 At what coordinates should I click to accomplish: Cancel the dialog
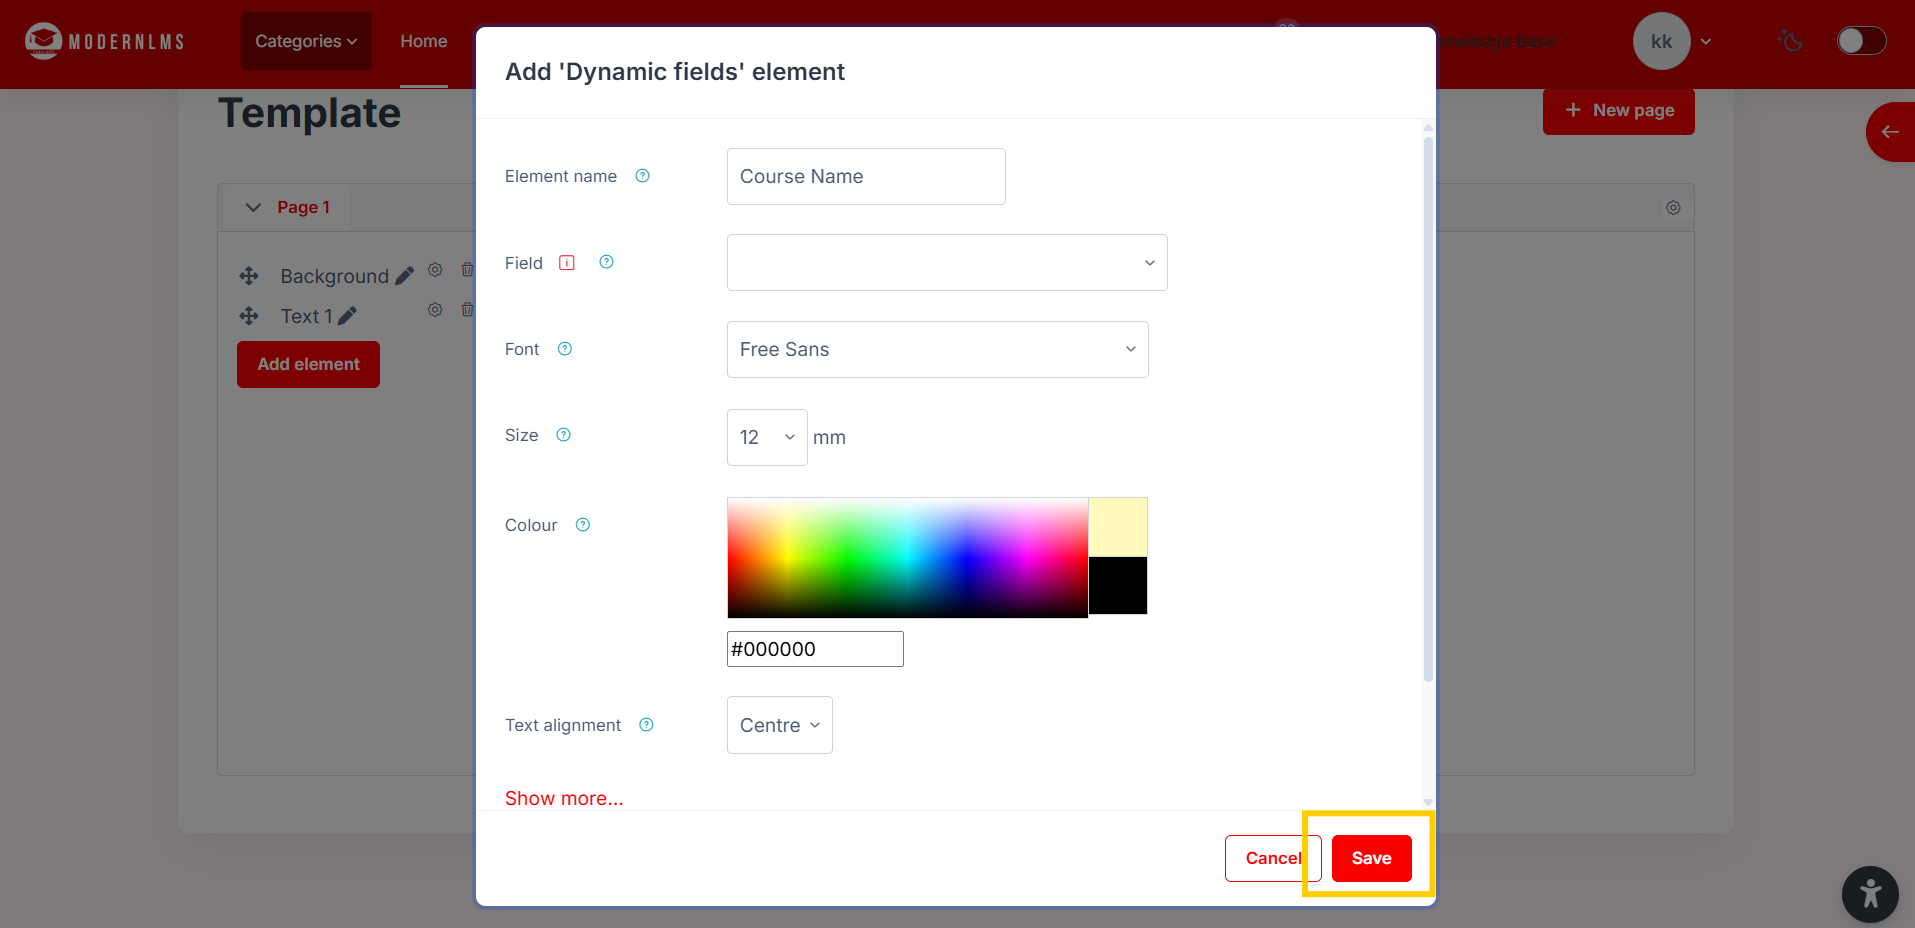1273,858
